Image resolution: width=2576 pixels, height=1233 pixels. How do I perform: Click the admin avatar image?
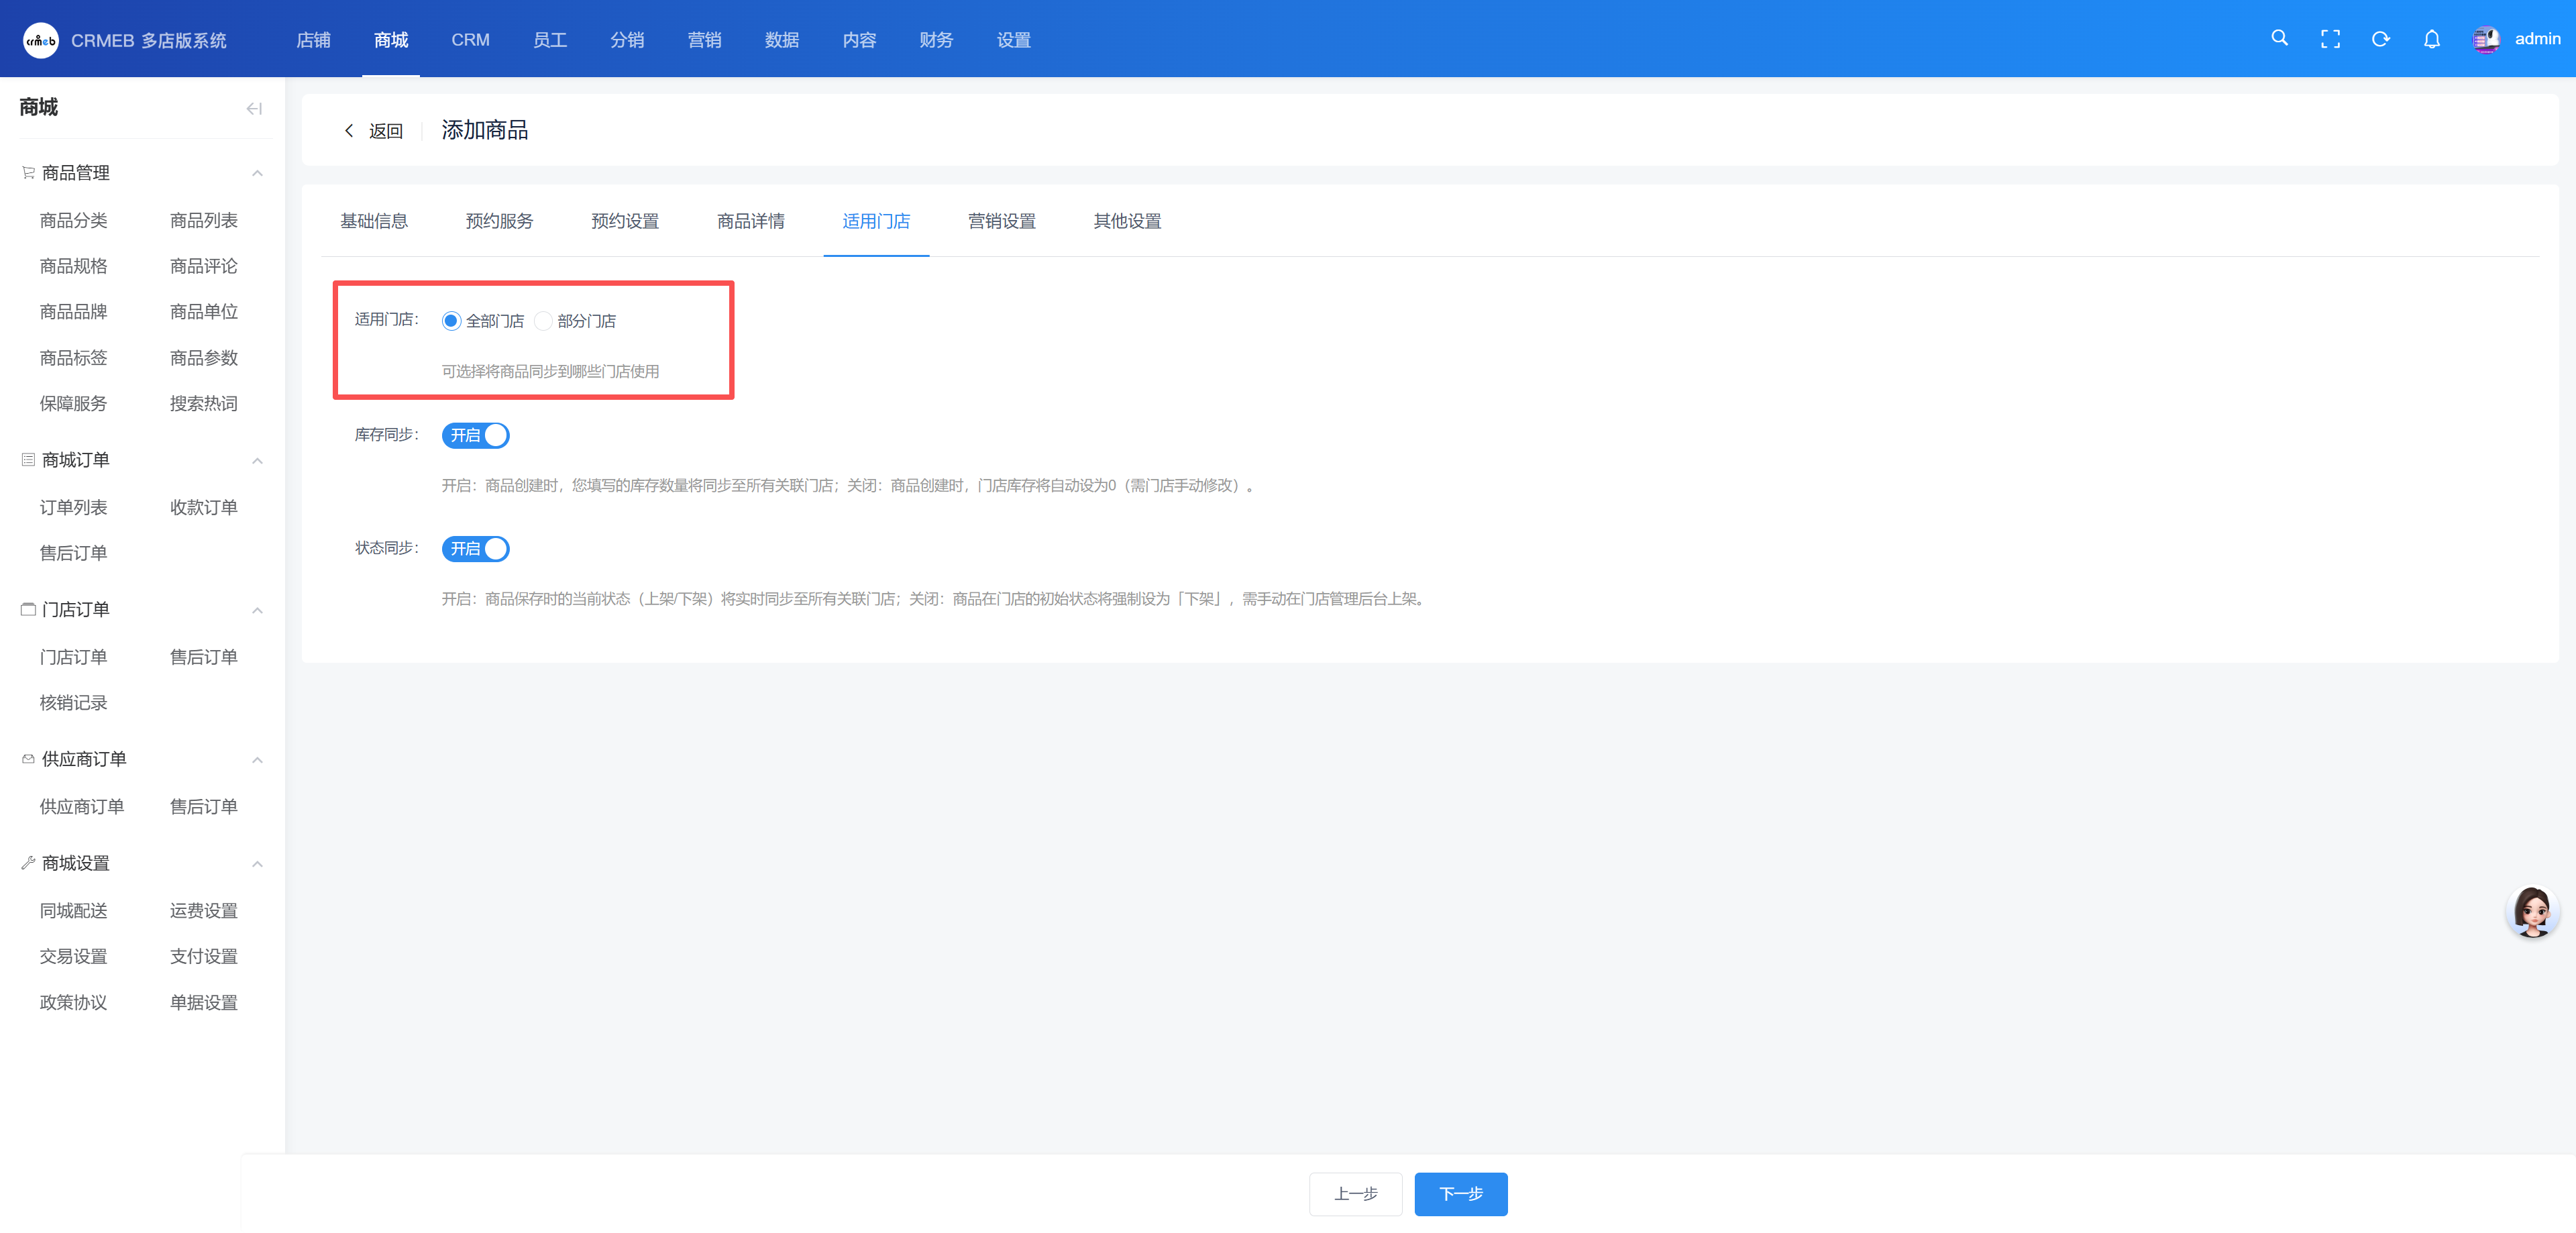point(2486,39)
